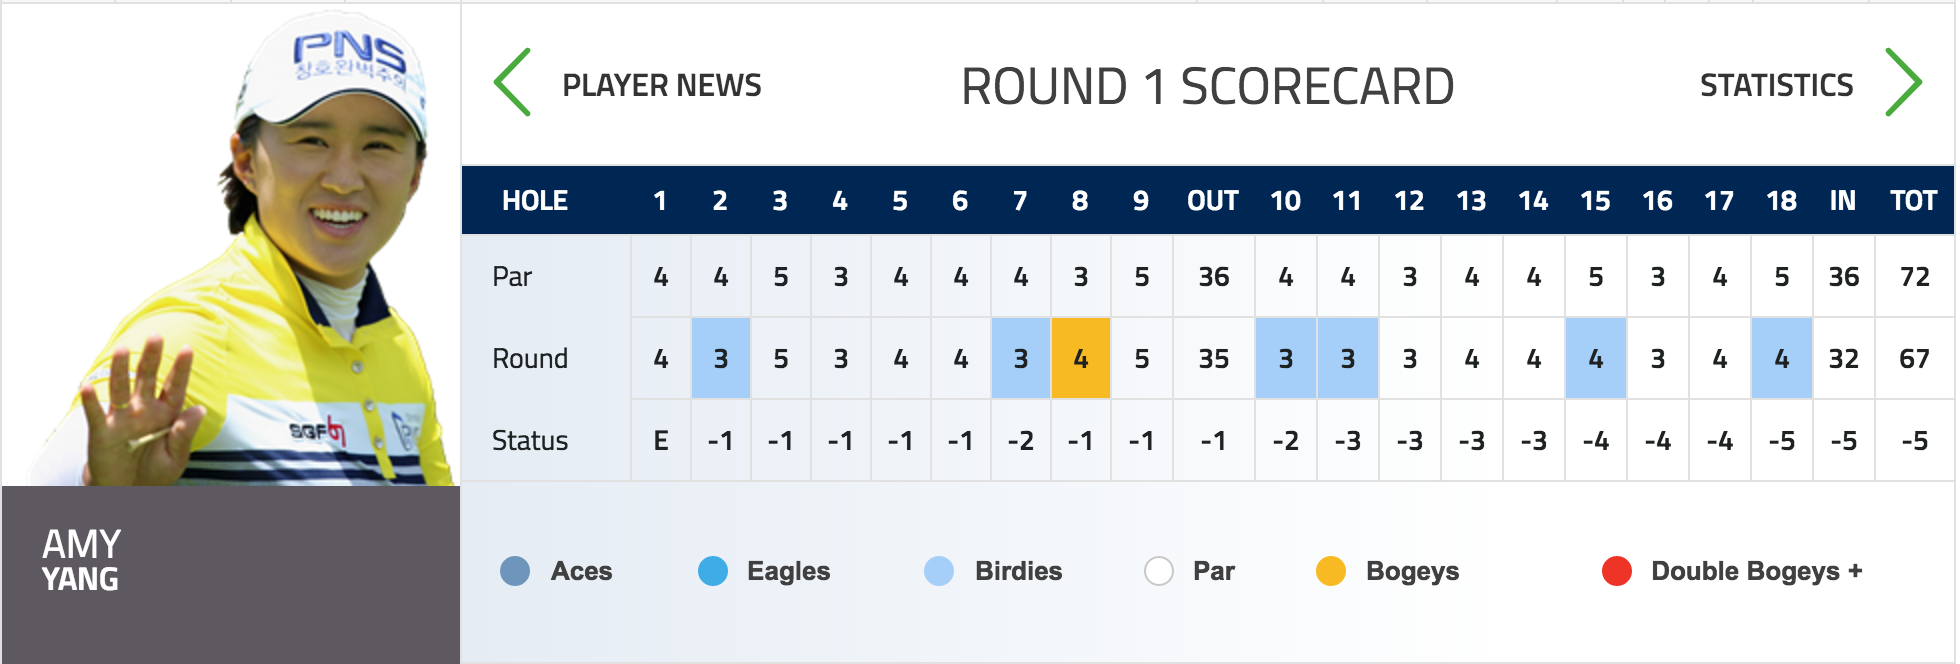1960x664 pixels.
Task: Click the Eagles blue legend circle
Action: tap(713, 571)
